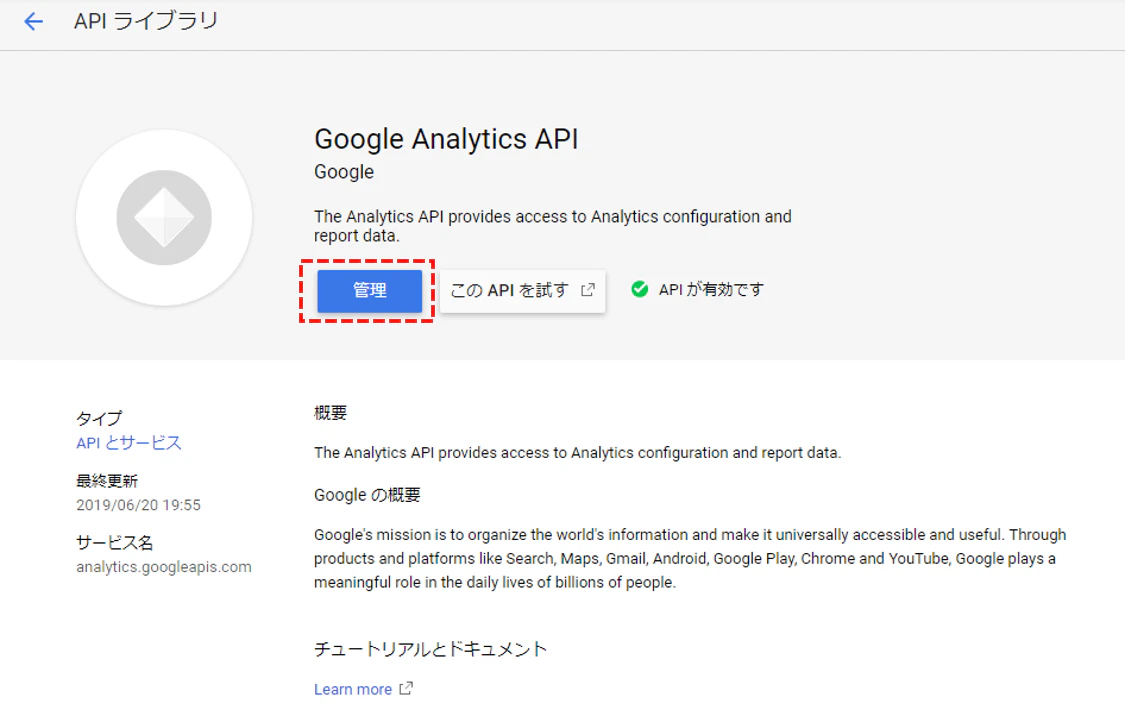Screen dimensions: 1125x716
Task: Click the API が有効です status text
Action: point(711,290)
